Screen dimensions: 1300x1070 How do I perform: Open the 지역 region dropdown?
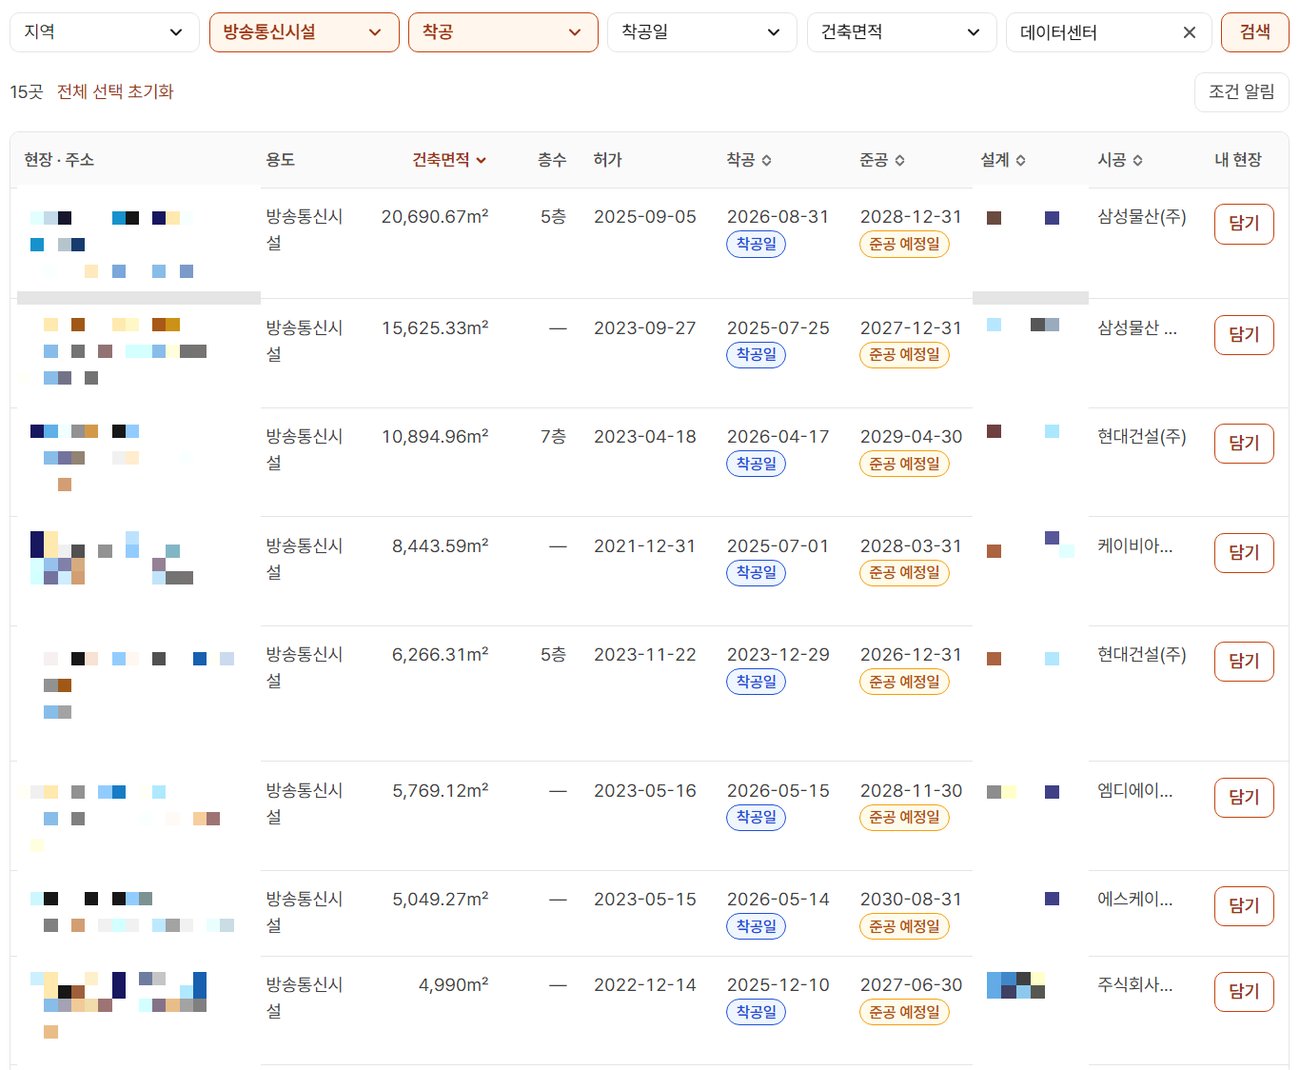click(x=104, y=32)
